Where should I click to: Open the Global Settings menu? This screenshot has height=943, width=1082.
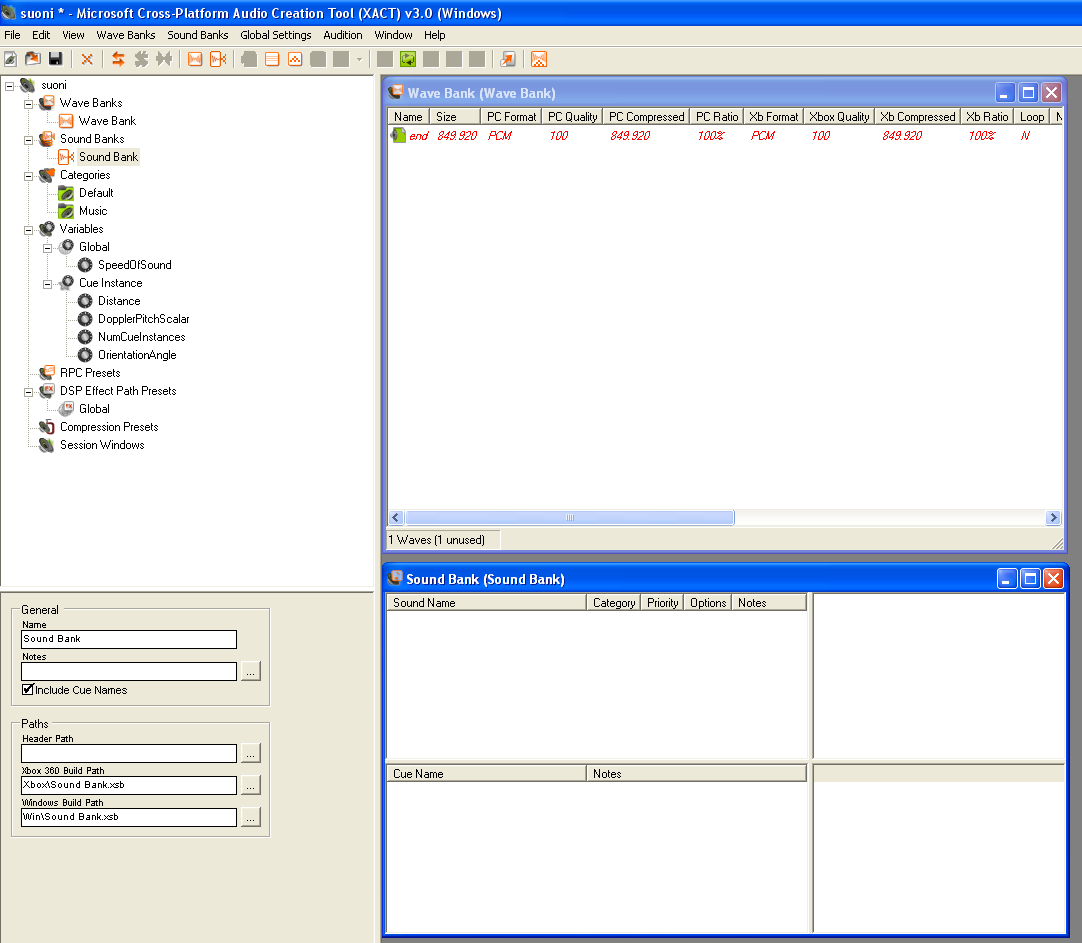275,35
